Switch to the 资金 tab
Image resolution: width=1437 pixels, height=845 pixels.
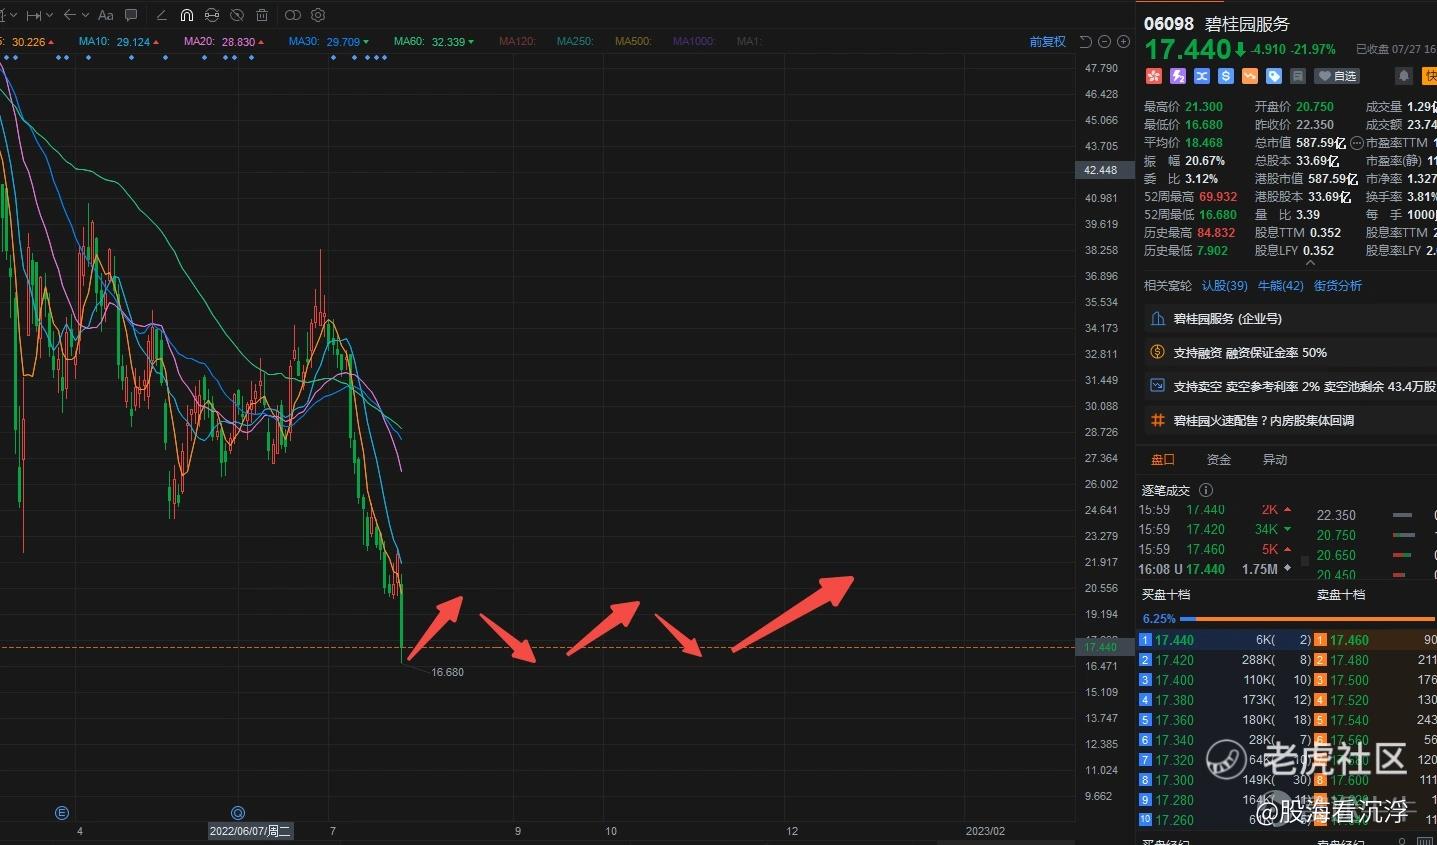[1219, 460]
